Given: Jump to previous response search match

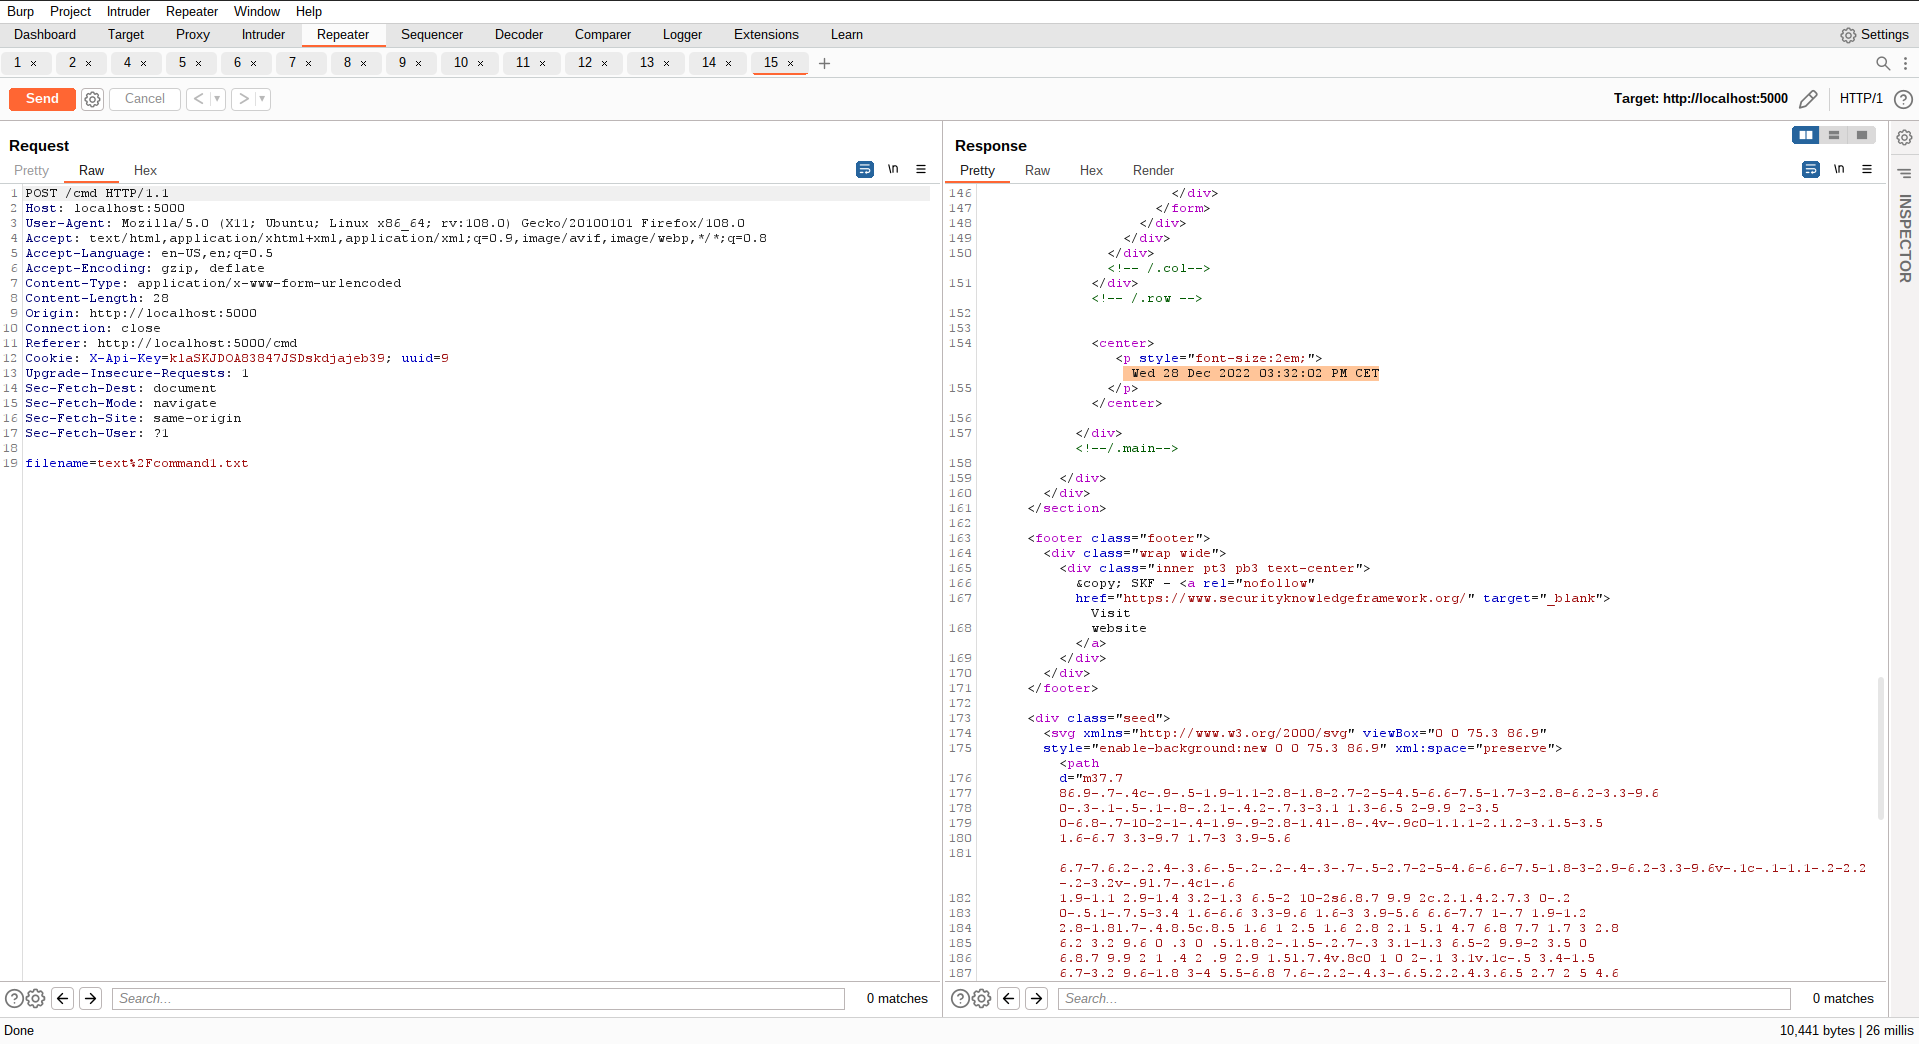Looking at the screenshot, I should [x=1009, y=998].
